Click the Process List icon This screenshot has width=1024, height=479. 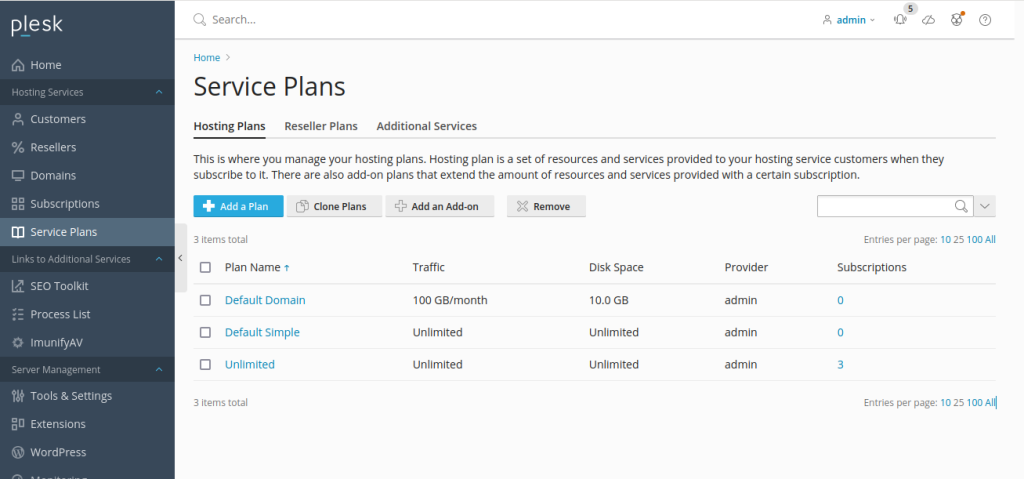tap(18, 314)
